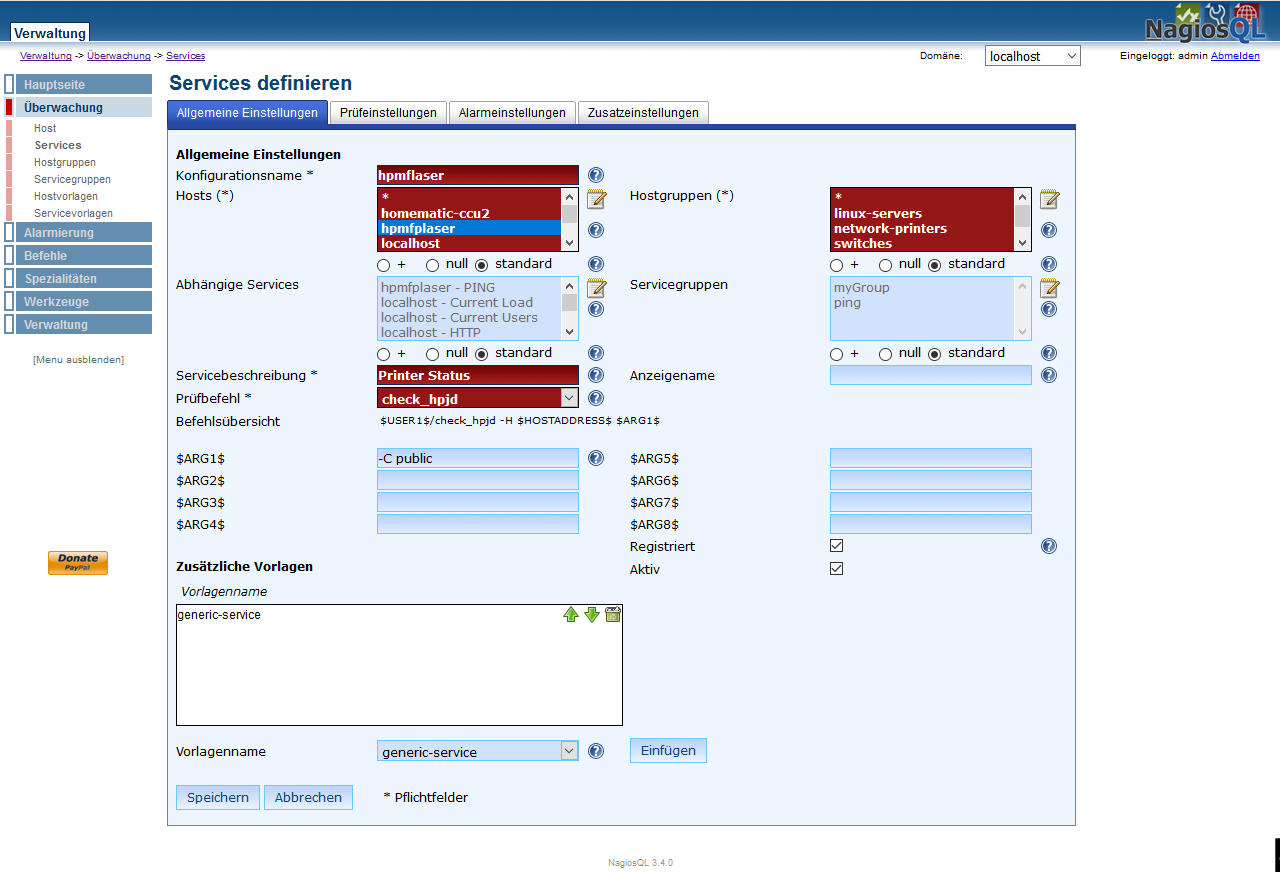The width and height of the screenshot is (1280, 872).
Task: Click help icon beside $ARG1$ field
Action: [x=596, y=458]
